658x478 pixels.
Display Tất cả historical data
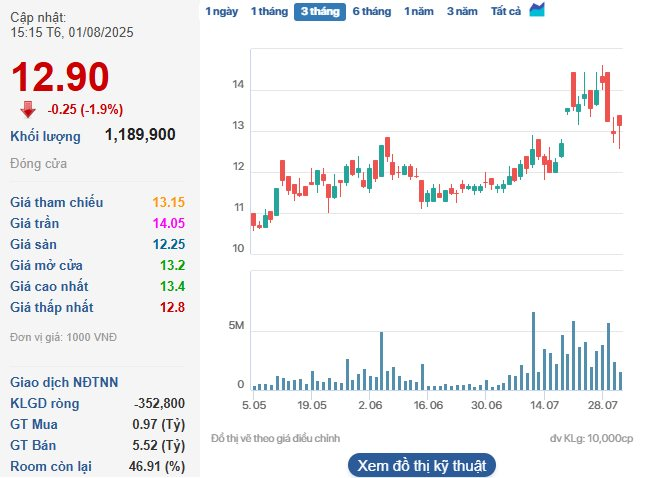coord(506,12)
